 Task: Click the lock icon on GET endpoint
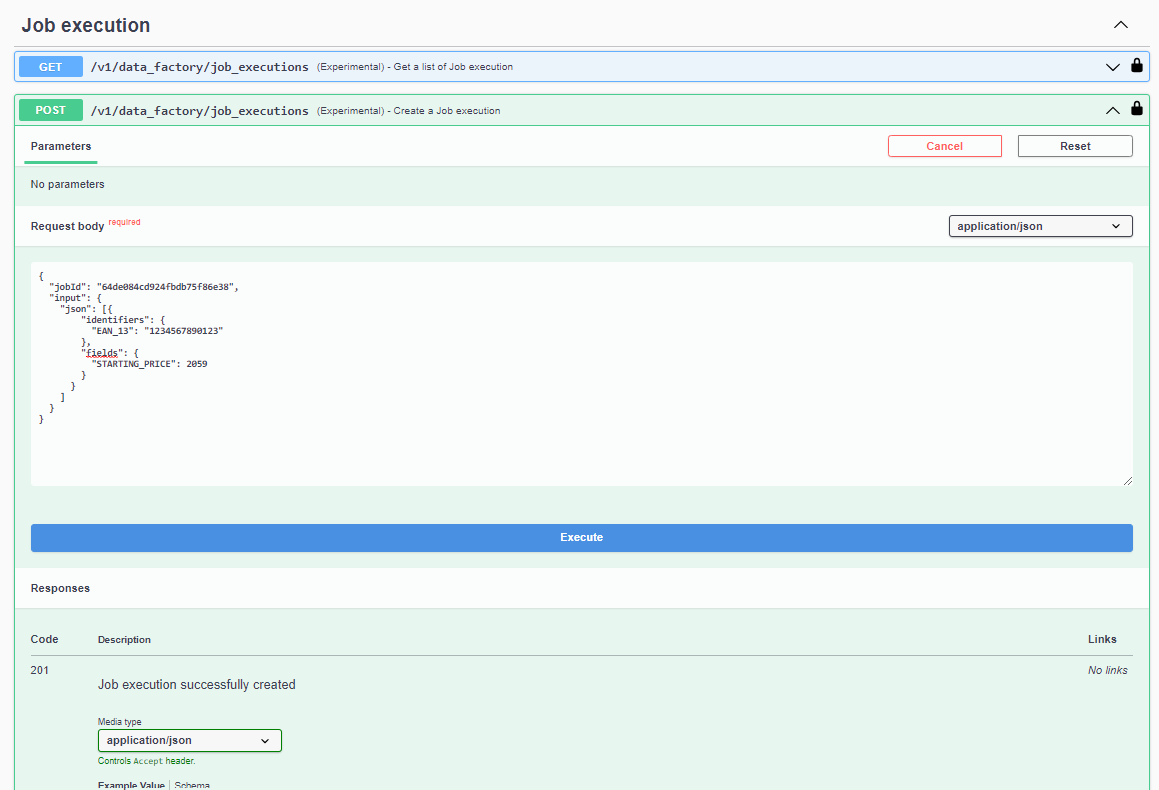[1137, 66]
